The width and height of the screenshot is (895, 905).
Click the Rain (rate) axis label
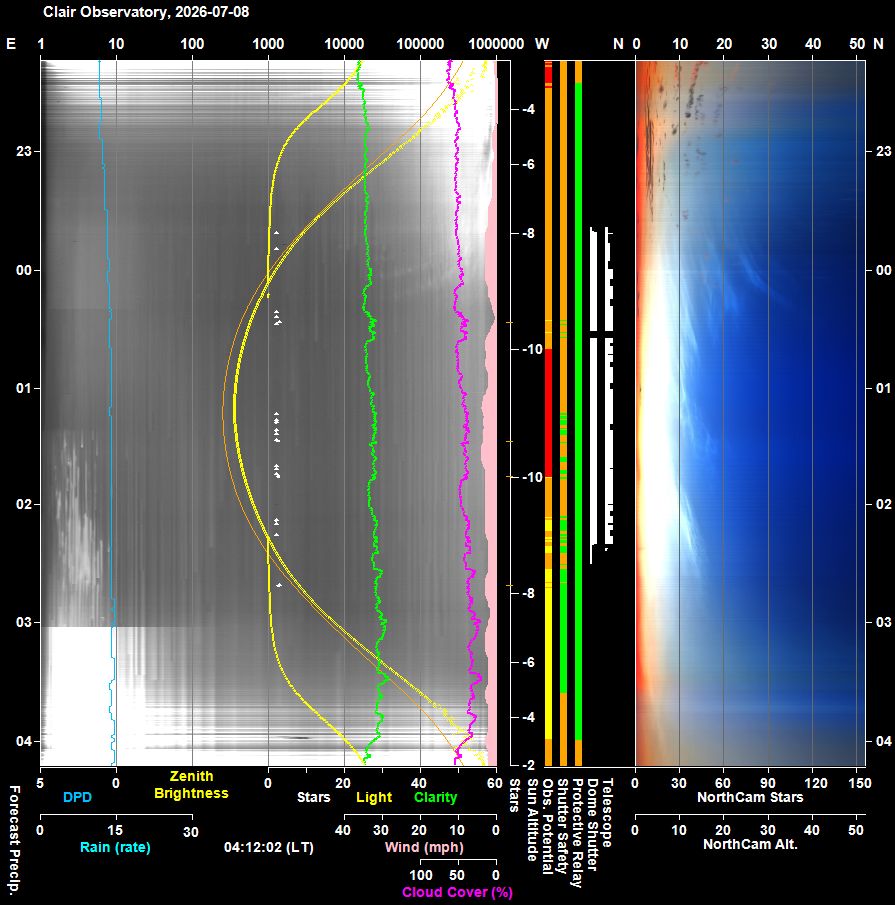[x=115, y=847]
